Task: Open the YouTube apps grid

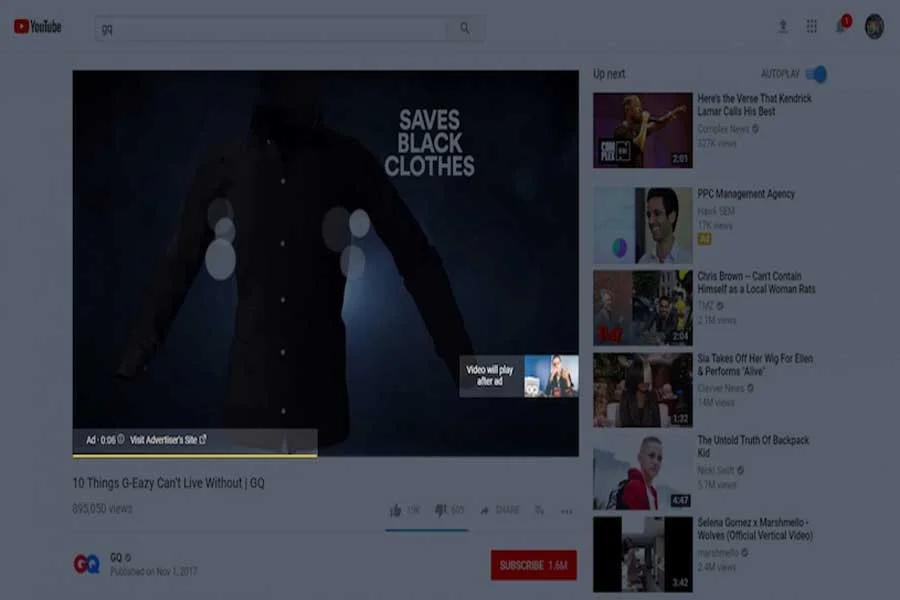Action: coord(812,27)
